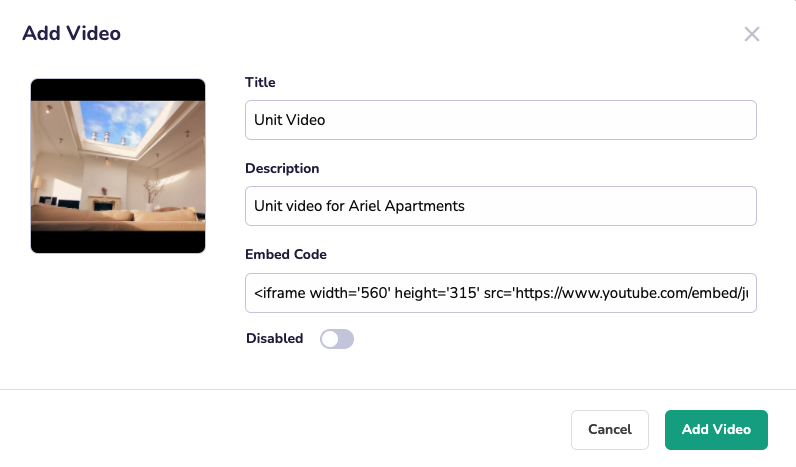Click the Embed Code input field
Image resolution: width=796 pixels, height=467 pixels.
(501, 293)
